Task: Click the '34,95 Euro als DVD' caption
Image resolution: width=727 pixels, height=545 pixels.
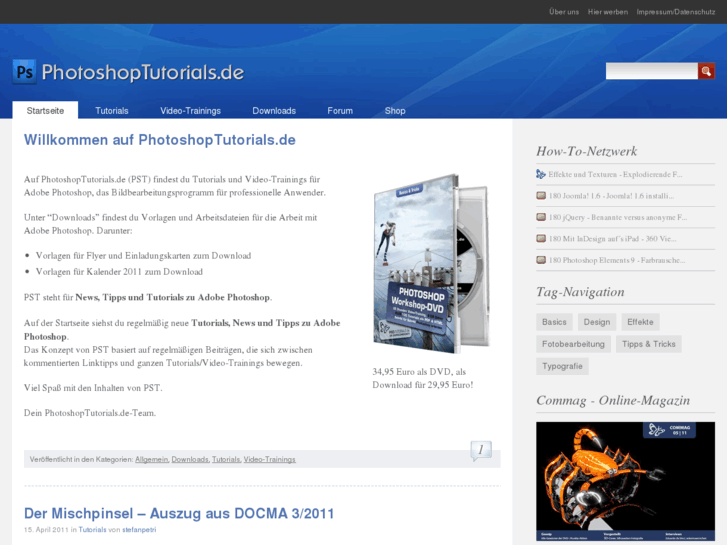Action: point(423,378)
